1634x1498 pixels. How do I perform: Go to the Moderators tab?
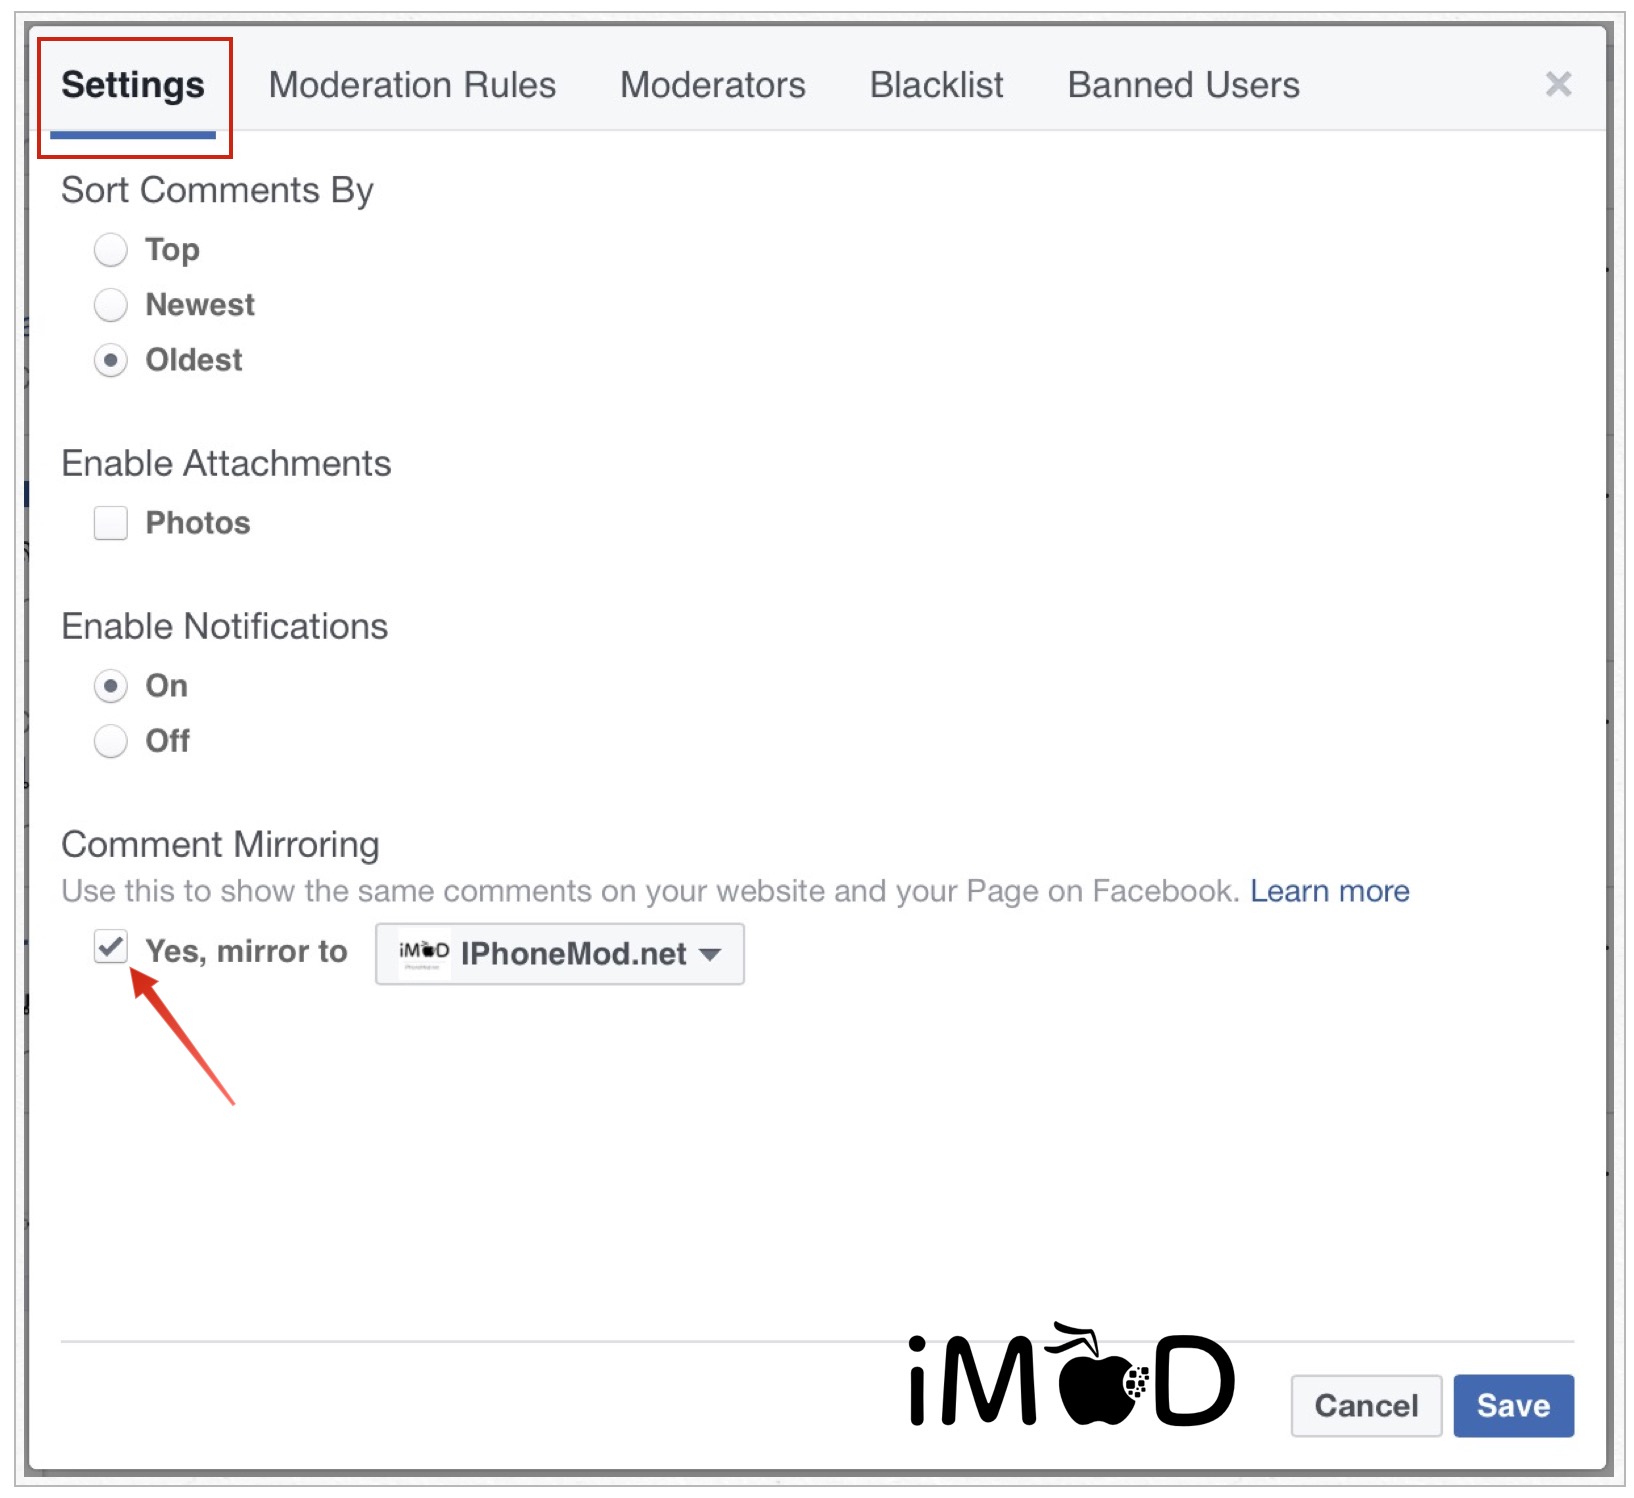tap(712, 86)
